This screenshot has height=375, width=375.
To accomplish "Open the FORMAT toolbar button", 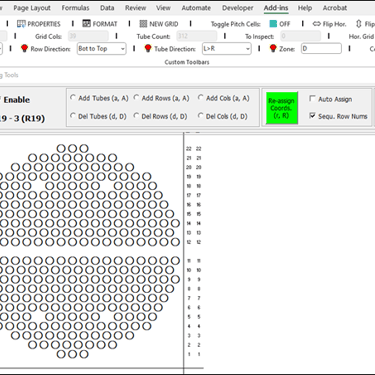I will [100, 24].
